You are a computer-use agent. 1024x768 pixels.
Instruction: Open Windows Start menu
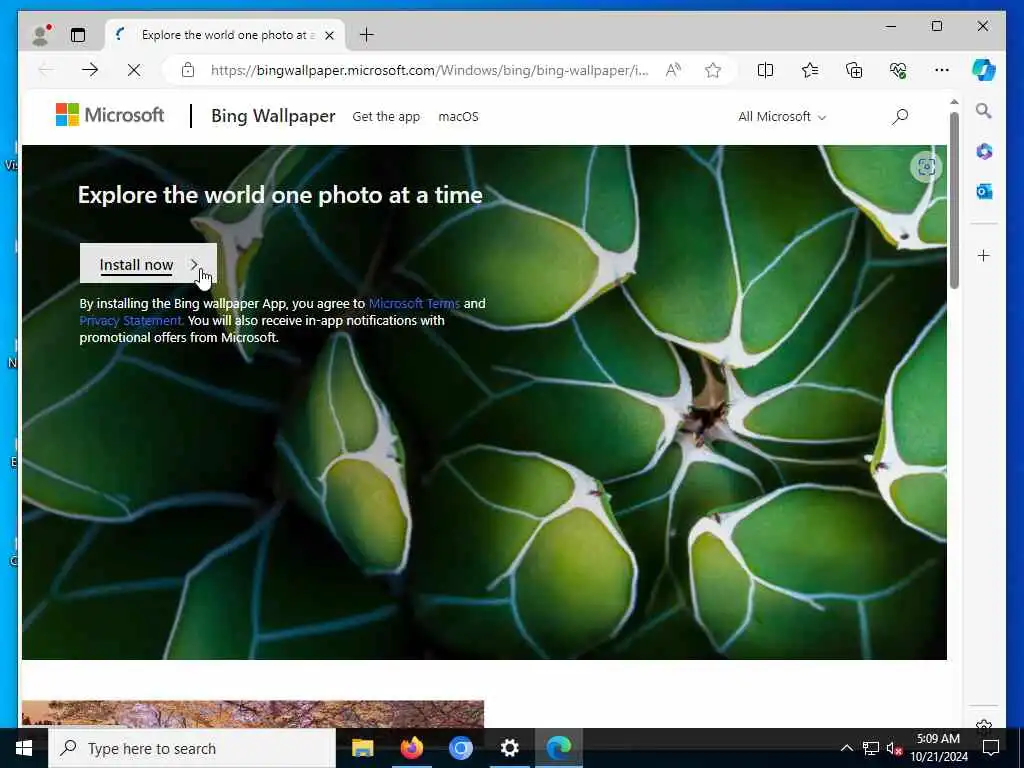tap(24, 748)
